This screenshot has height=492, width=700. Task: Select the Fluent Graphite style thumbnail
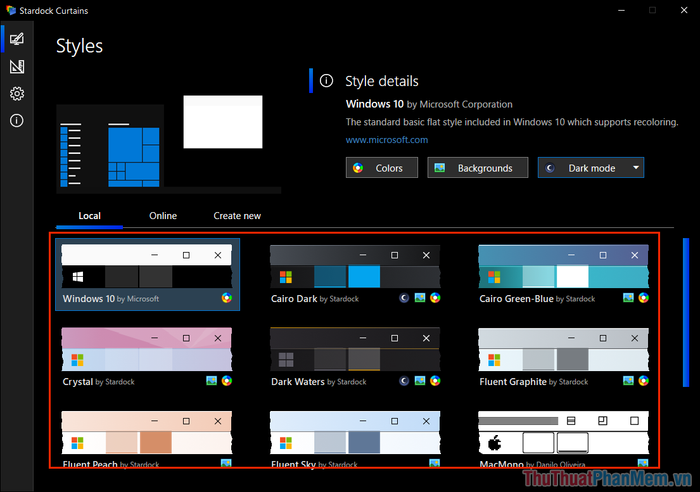coord(563,349)
